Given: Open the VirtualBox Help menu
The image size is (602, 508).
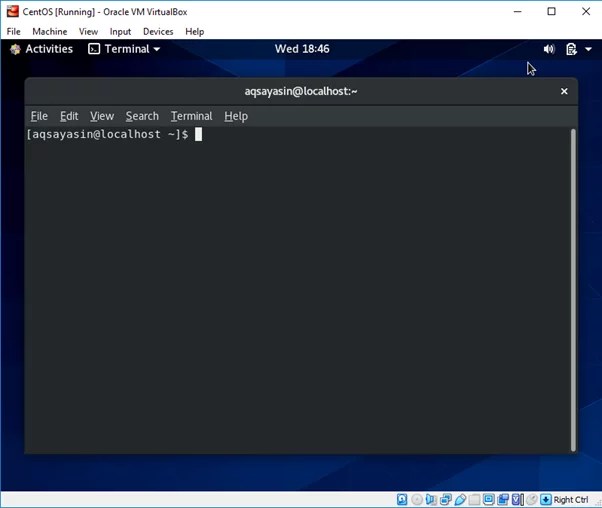Looking at the screenshot, I should 195,31.
